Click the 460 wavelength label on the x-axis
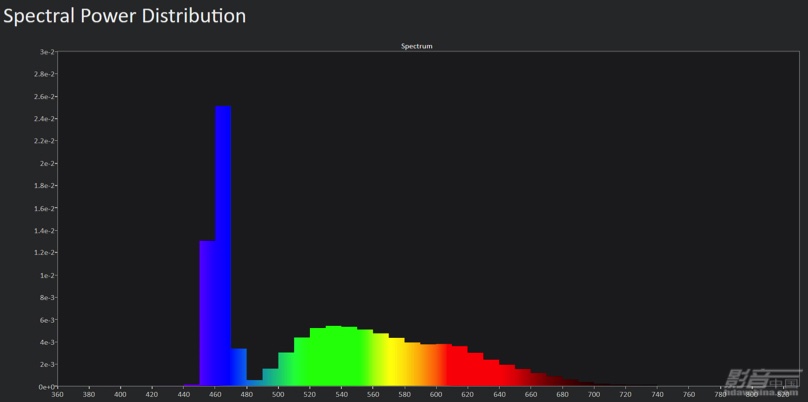Screen dimensions: 808x402 coord(215,394)
